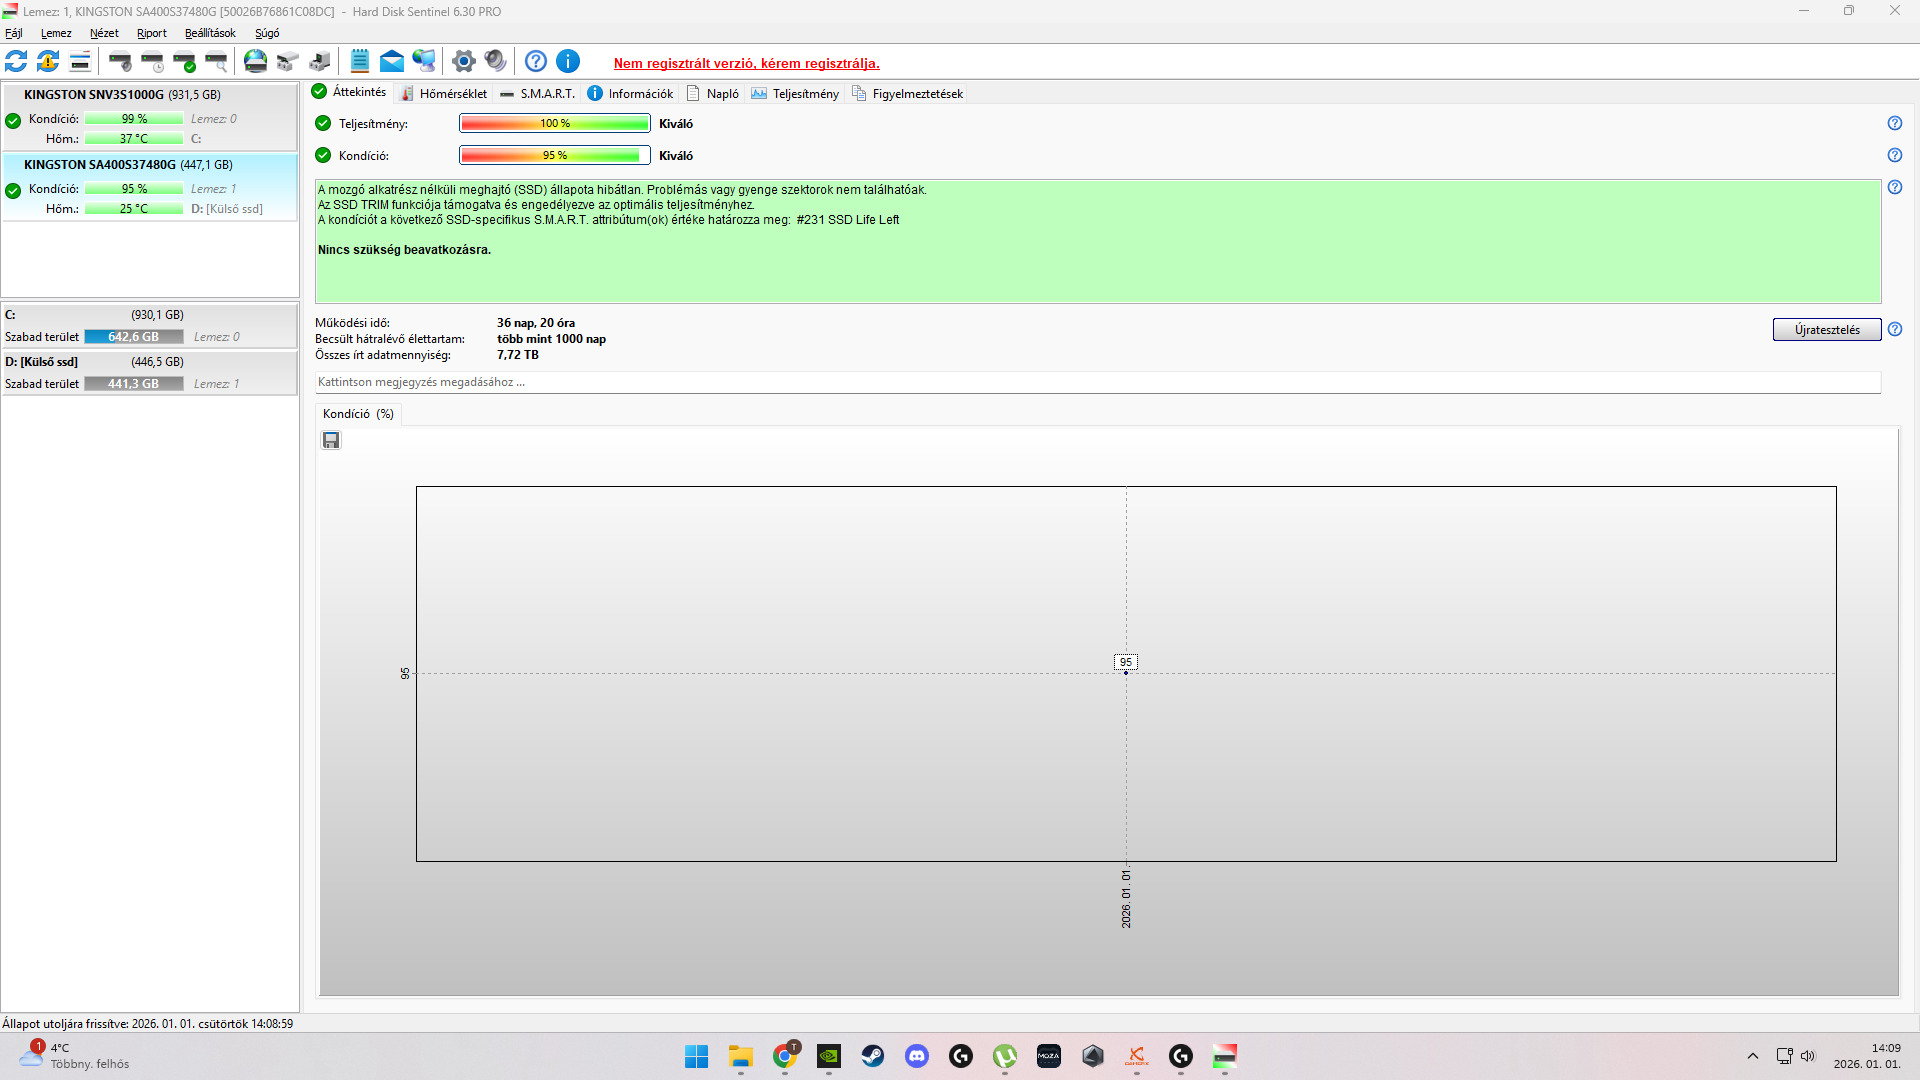This screenshot has width=1920, height=1080.
Task: Click the comment input field
Action: click(1097, 382)
